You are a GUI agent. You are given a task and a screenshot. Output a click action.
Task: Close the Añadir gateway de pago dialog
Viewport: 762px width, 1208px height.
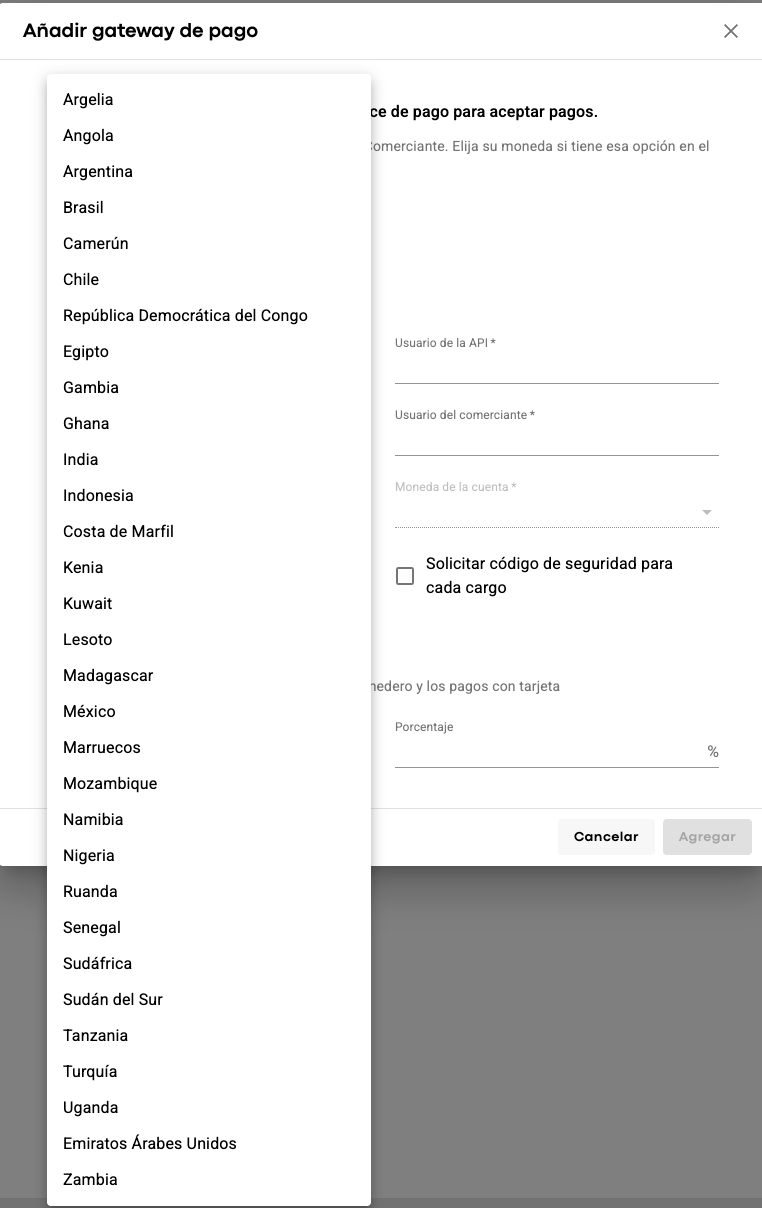[731, 31]
